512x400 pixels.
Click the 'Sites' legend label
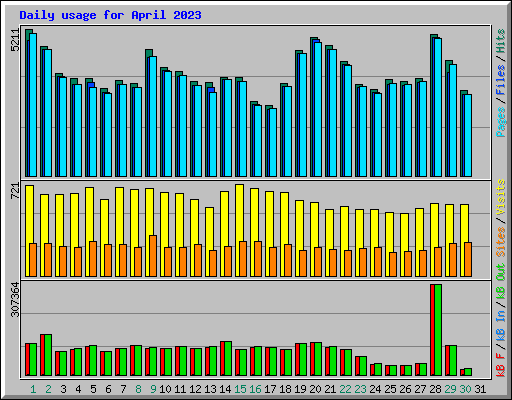(x=501, y=242)
